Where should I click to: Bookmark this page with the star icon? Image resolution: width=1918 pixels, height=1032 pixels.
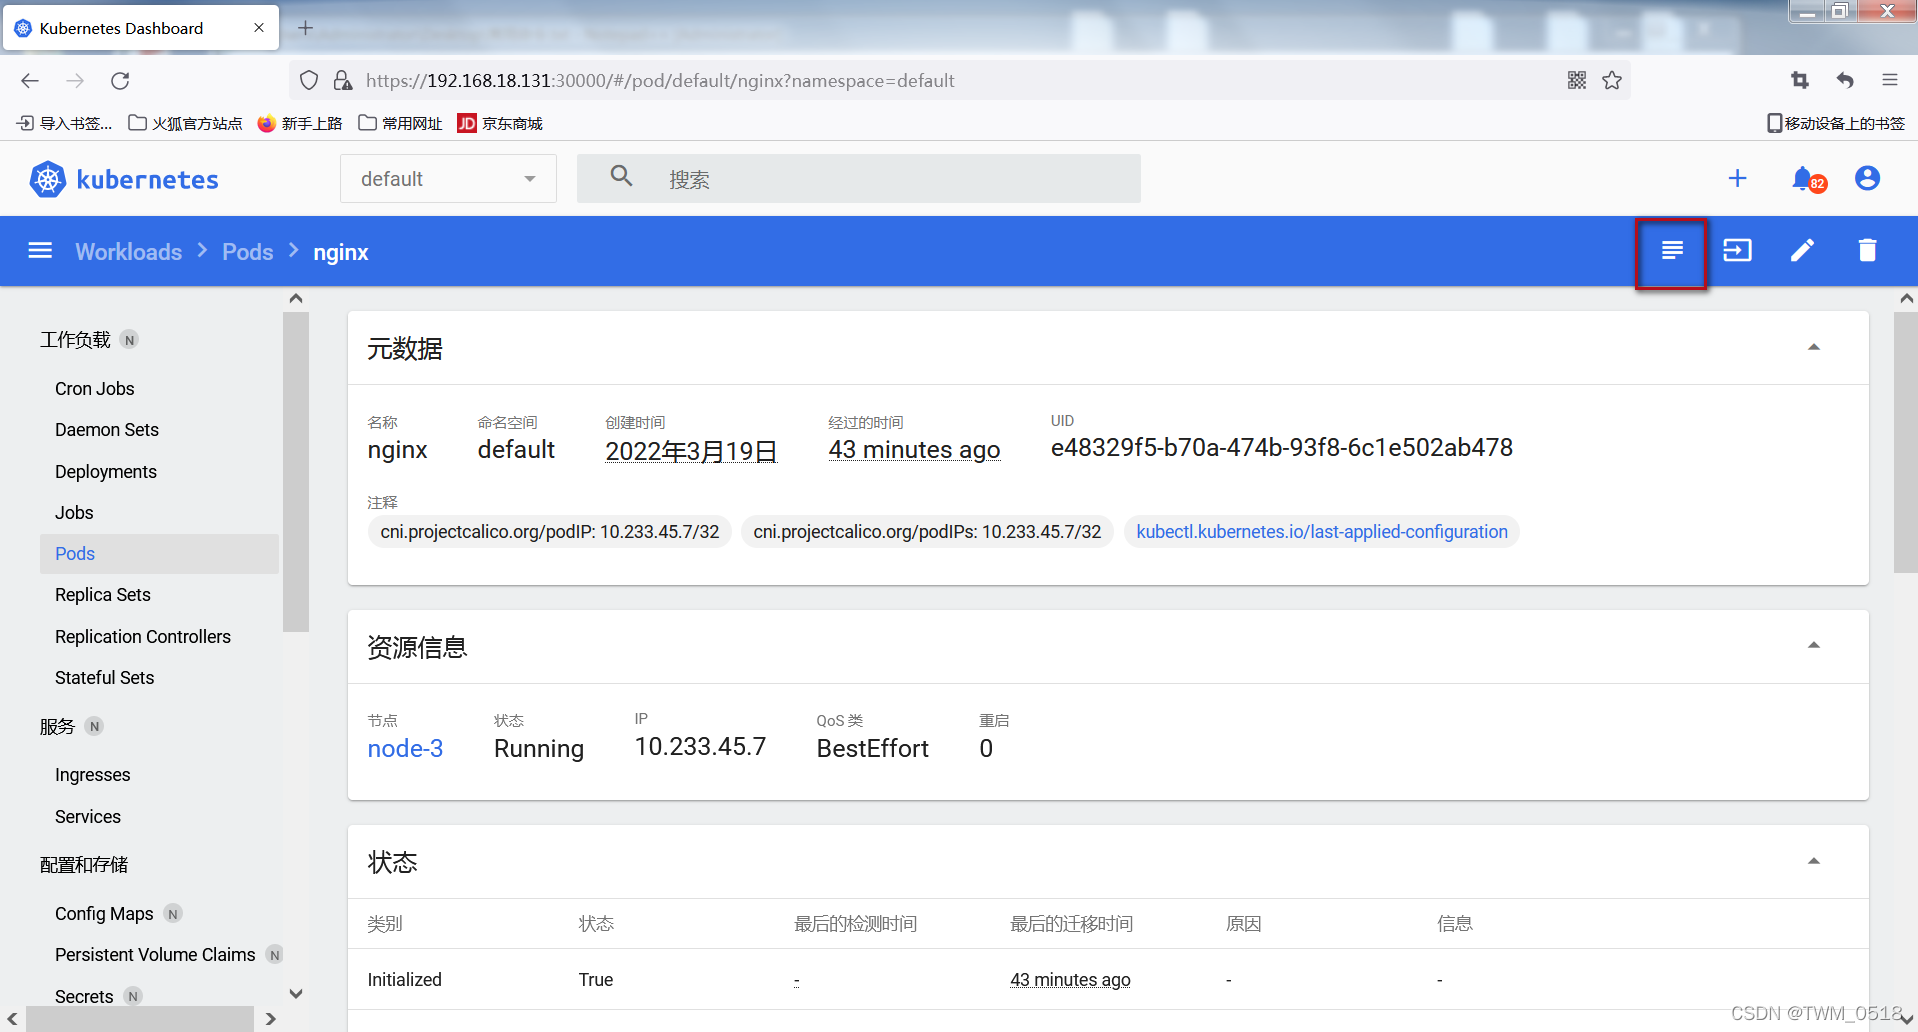(1612, 81)
